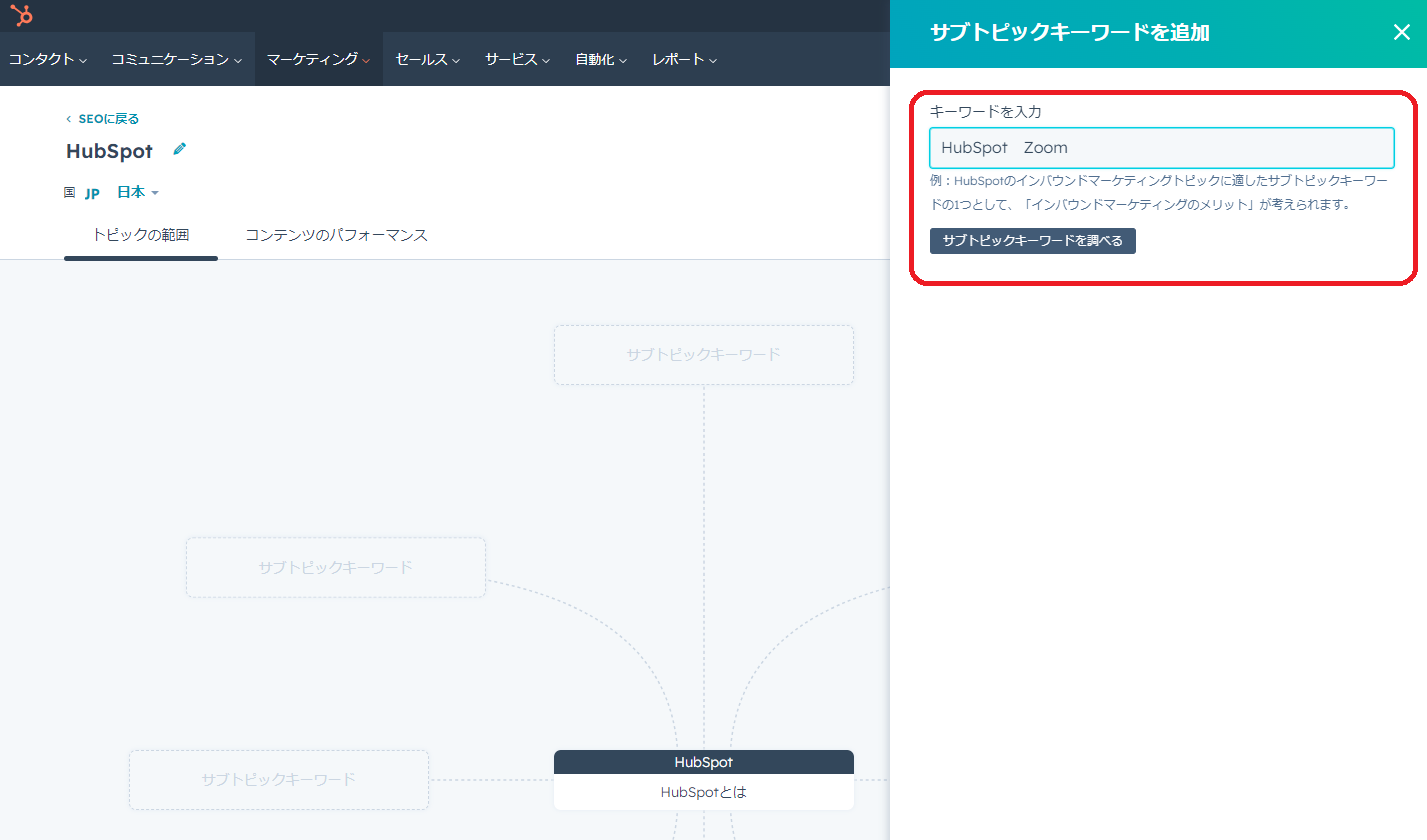The width and height of the screenshot is (1427, 840).
Task: Click the HubSpot topic title
Action: 109,152
